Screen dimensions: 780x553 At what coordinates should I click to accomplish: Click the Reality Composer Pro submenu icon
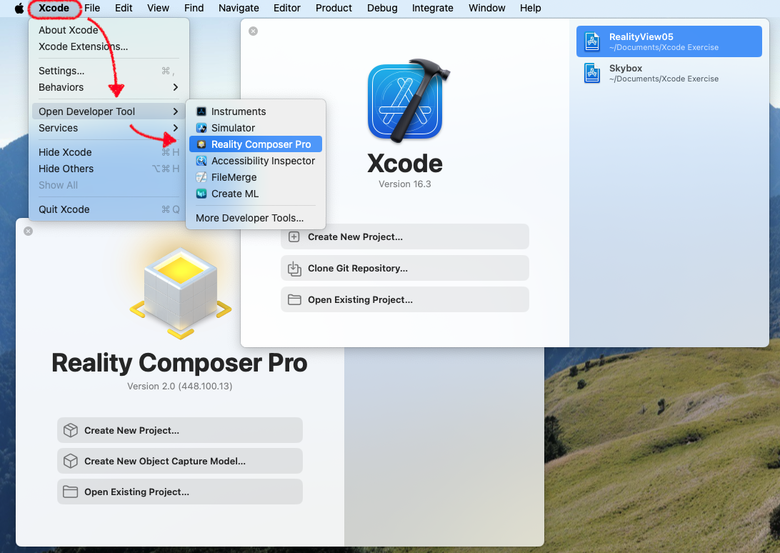(x=201, y=144)
